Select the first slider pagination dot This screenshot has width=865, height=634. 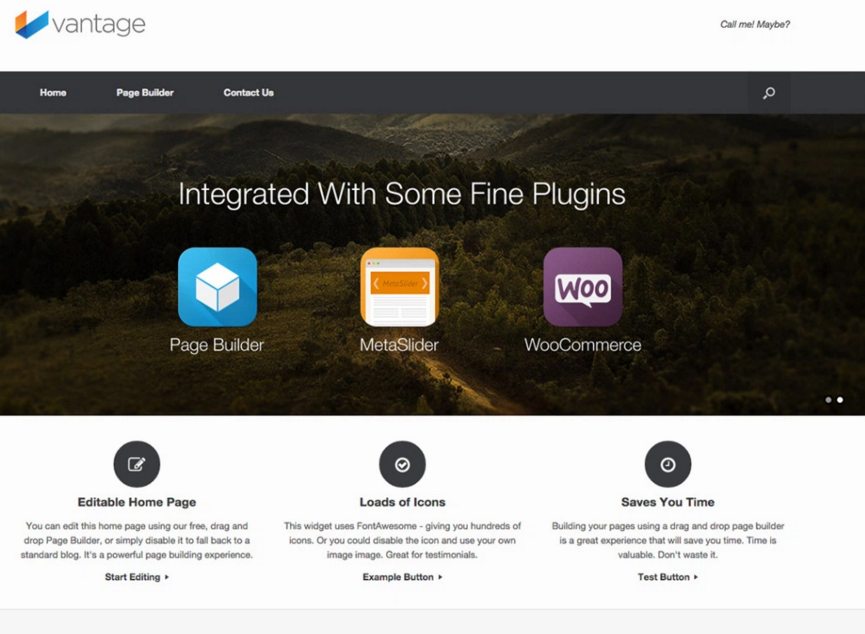coord(828,400)
